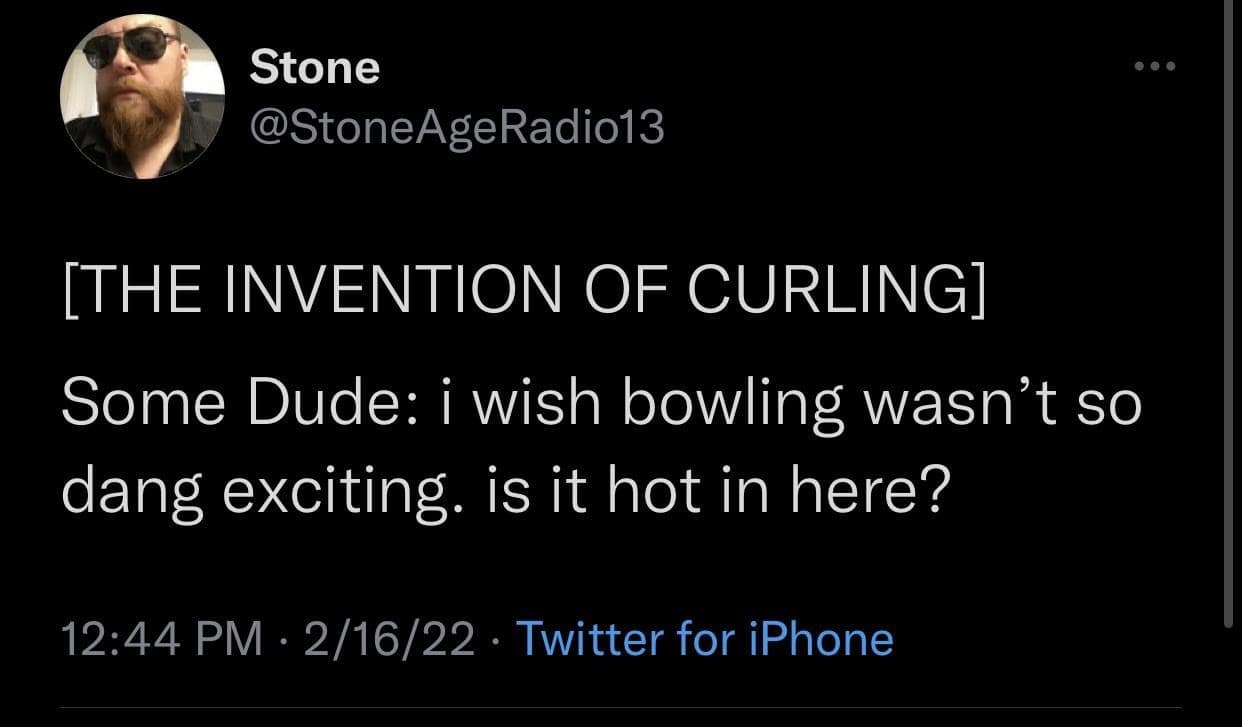Image resolution: width=1242 pixels, height=727 pixels.
Task: Click the 12:44 PM timestamp
Action: pyautogui.click(x=162, y=639)
